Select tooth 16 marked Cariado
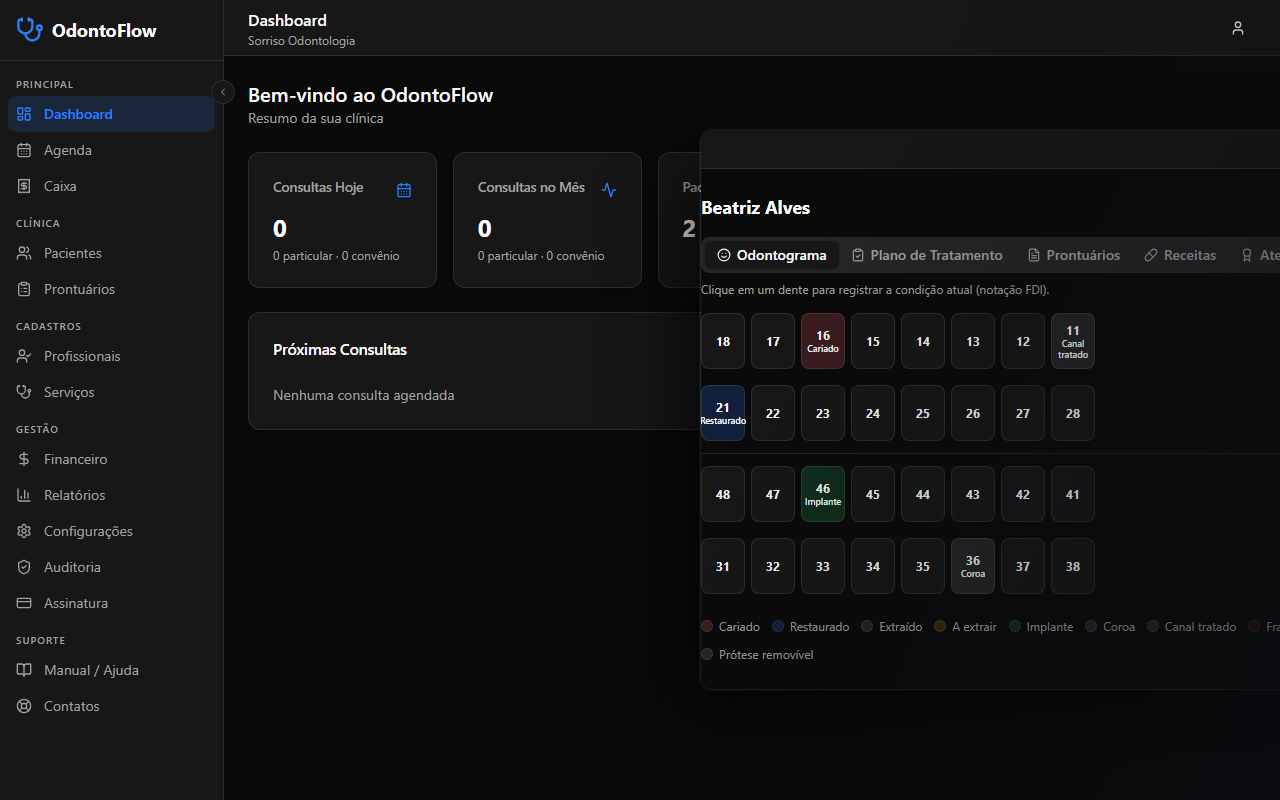 (823, 341)
